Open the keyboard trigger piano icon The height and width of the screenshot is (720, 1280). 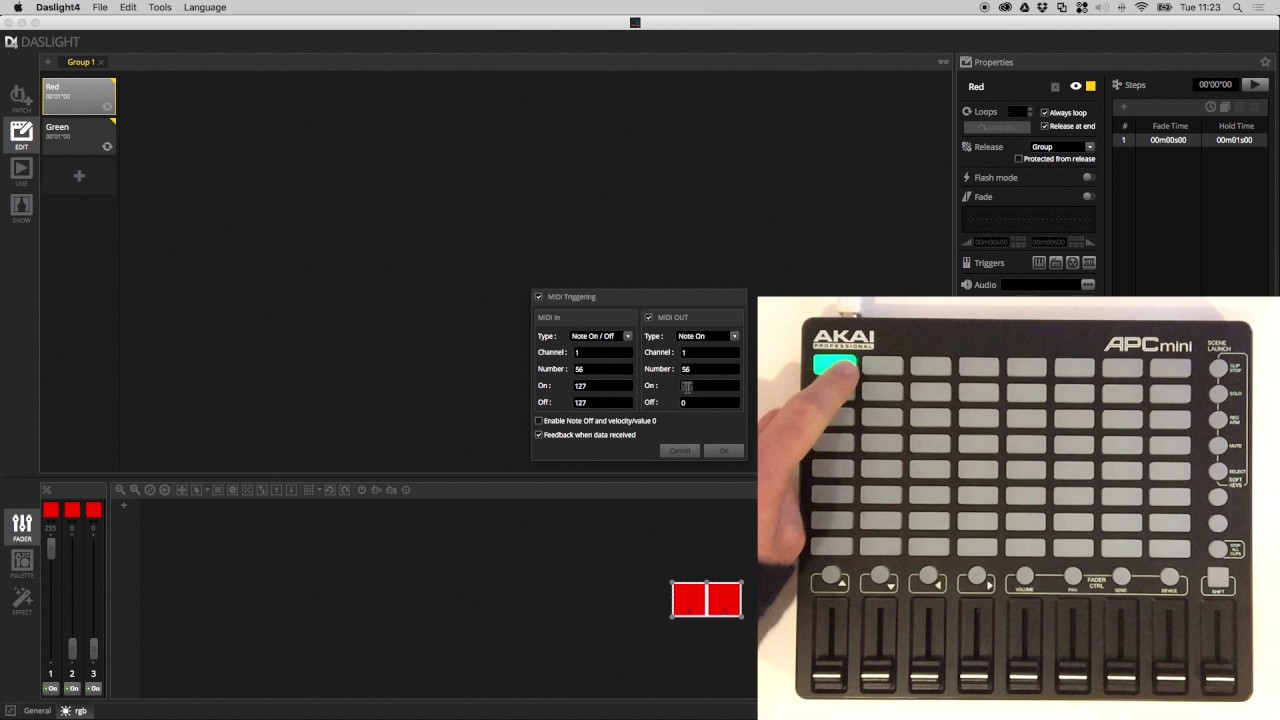[x=1039, y=263]
